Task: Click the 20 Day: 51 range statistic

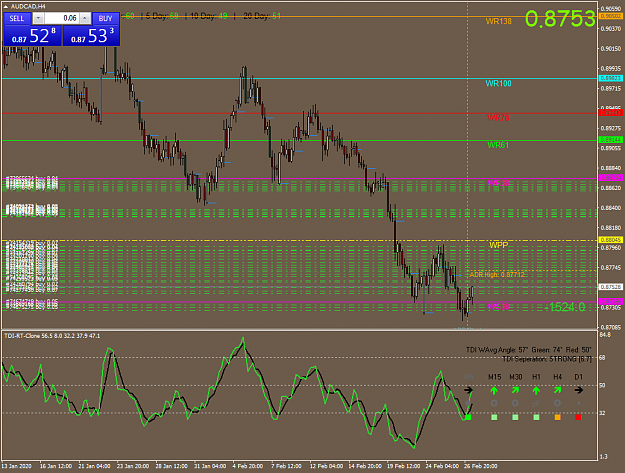Action: coord(262,16)
